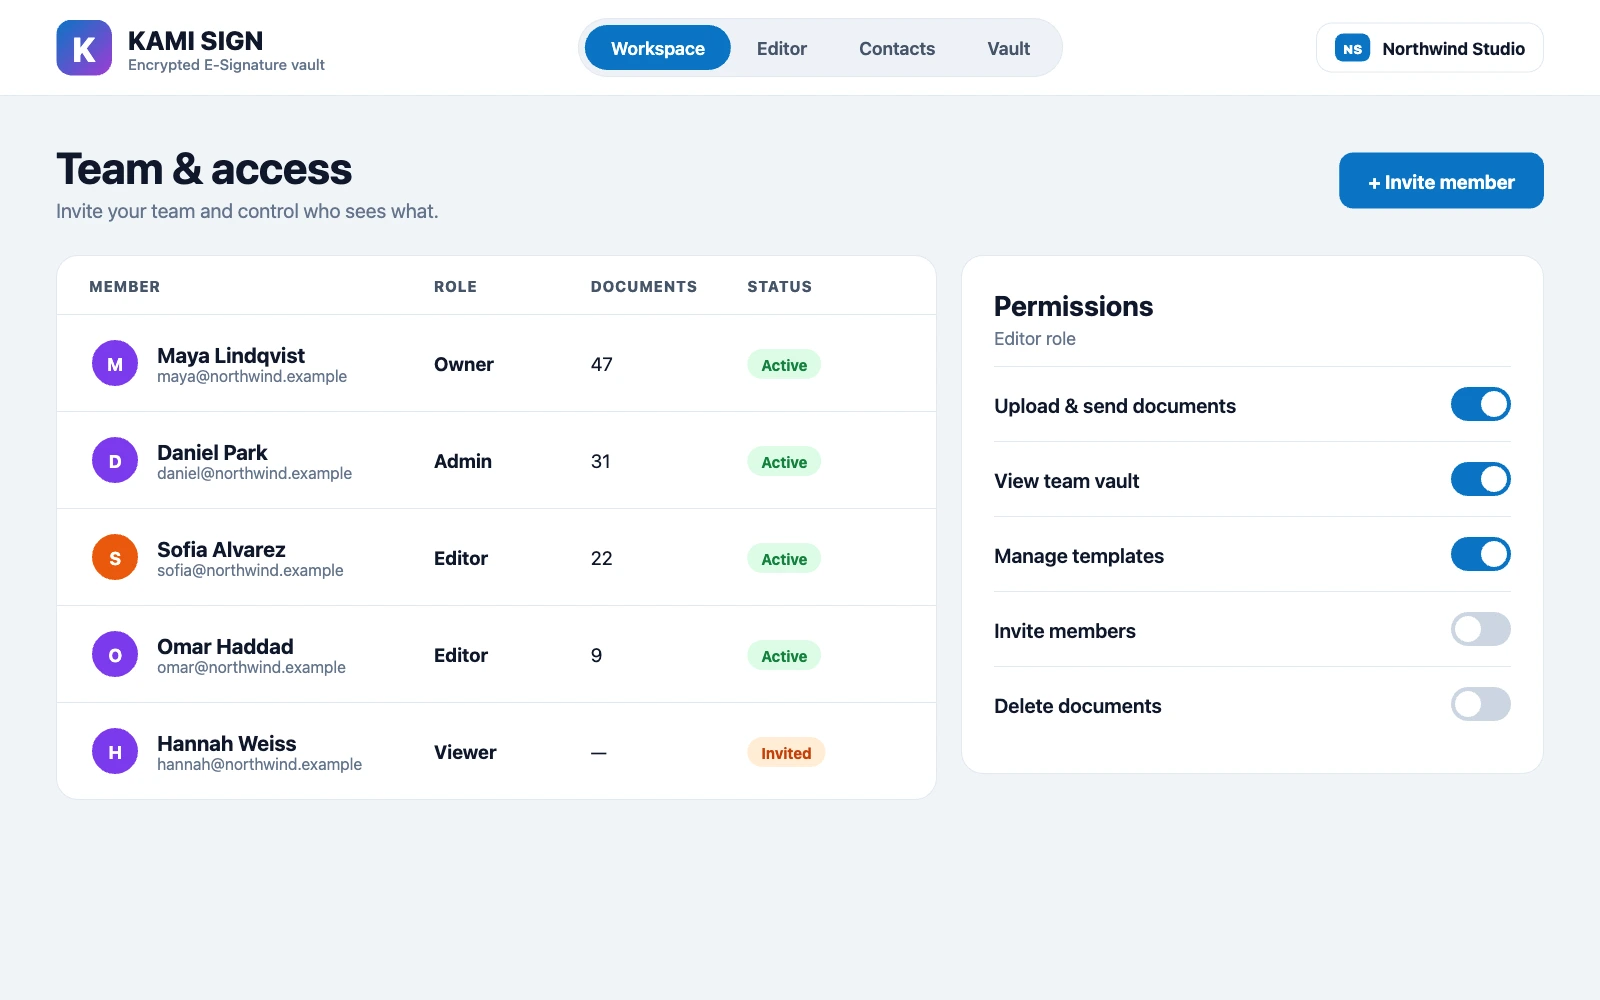Viewport: 1600px width, 1000px height.
Task: Click the Status column header
Action: 780,287
